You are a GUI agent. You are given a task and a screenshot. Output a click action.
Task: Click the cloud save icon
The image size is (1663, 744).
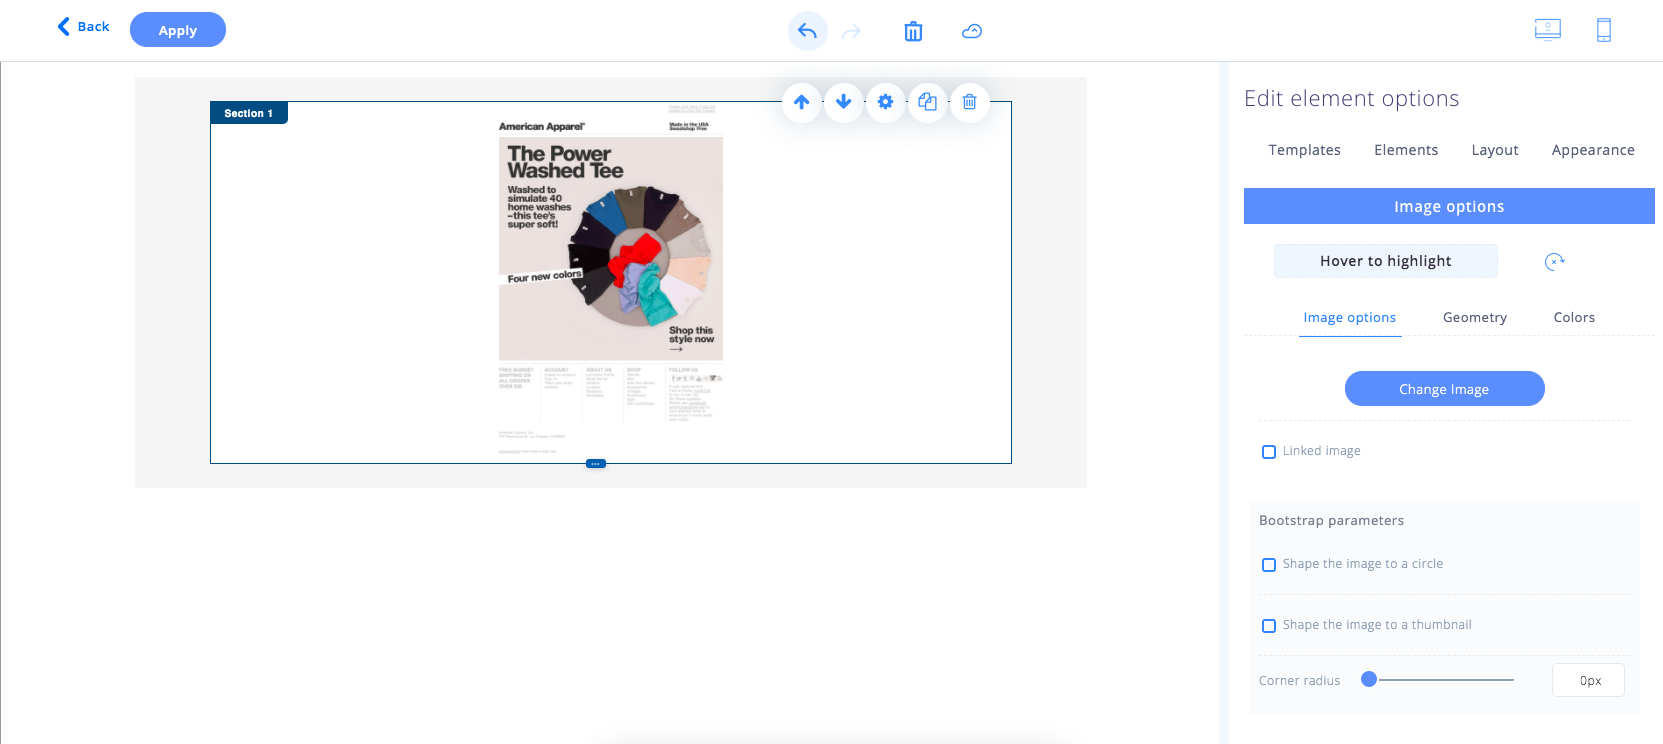(971, 32)
